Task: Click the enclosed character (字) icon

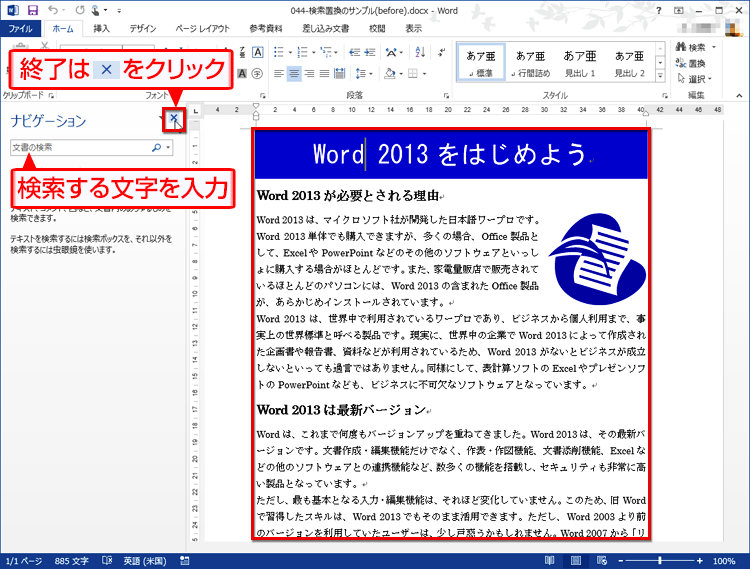Action: pos(257,74)
